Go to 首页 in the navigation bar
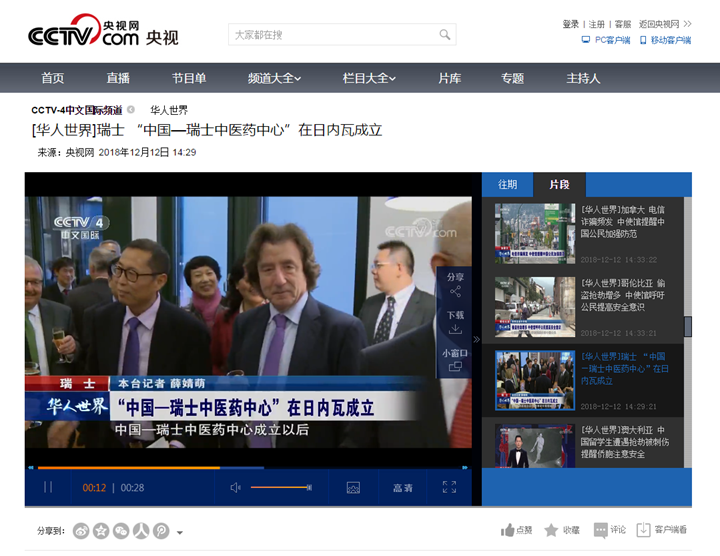This screenshot has height=556, width=720. coord(53,78)
